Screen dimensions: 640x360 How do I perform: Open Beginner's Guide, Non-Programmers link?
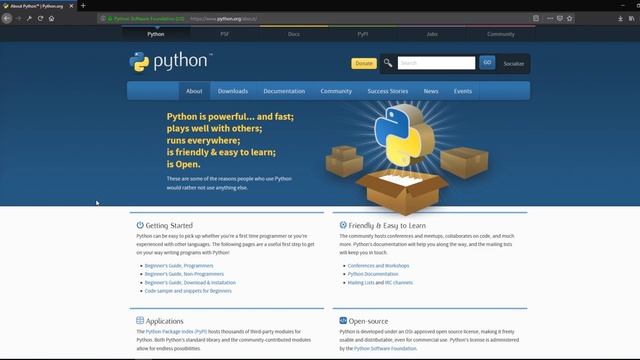coord(184,274)
